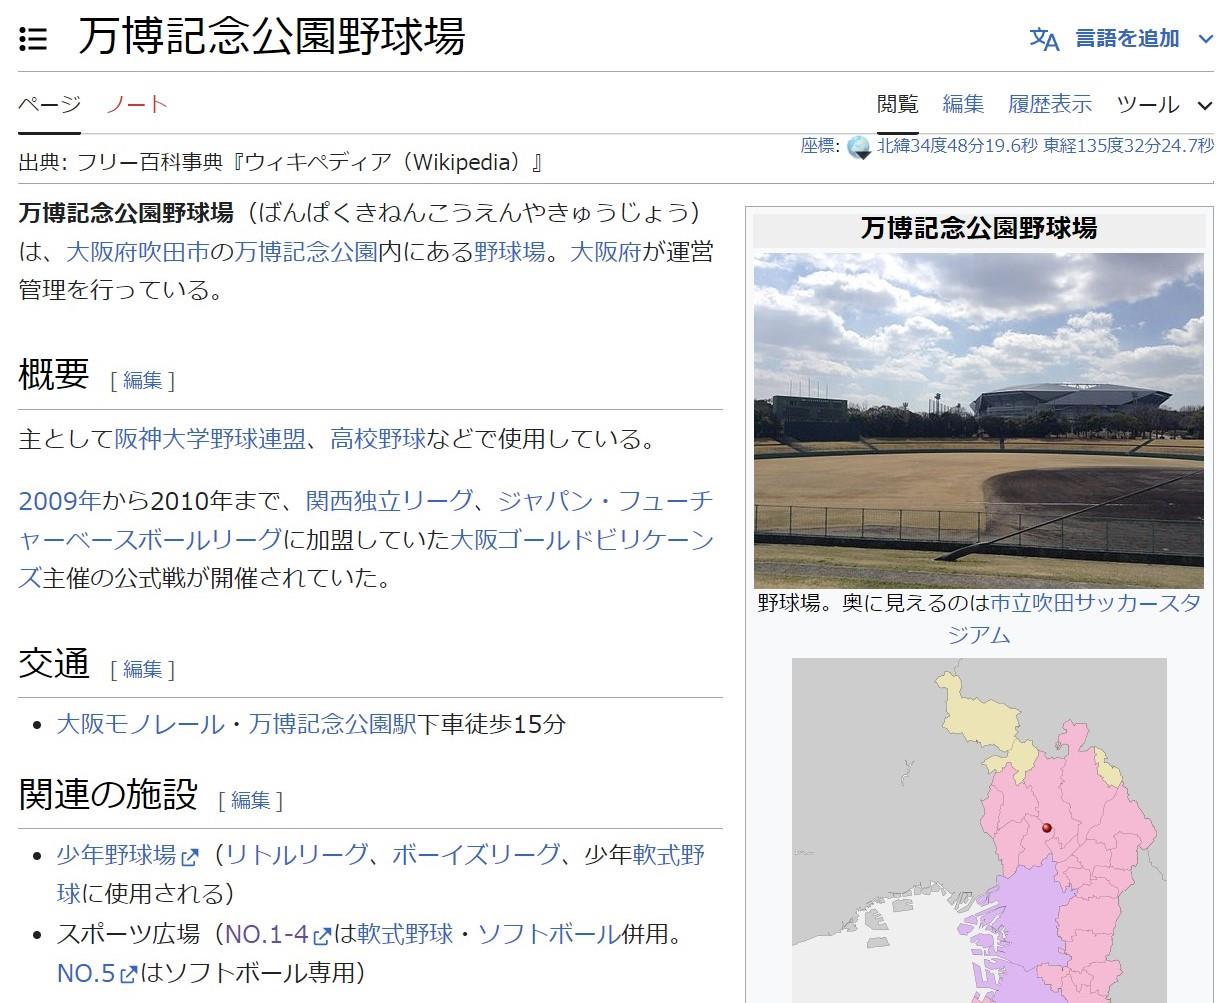Click the 万博記念公園野球場 page heading
The image size is (1225, 1003).
(272, 38)
